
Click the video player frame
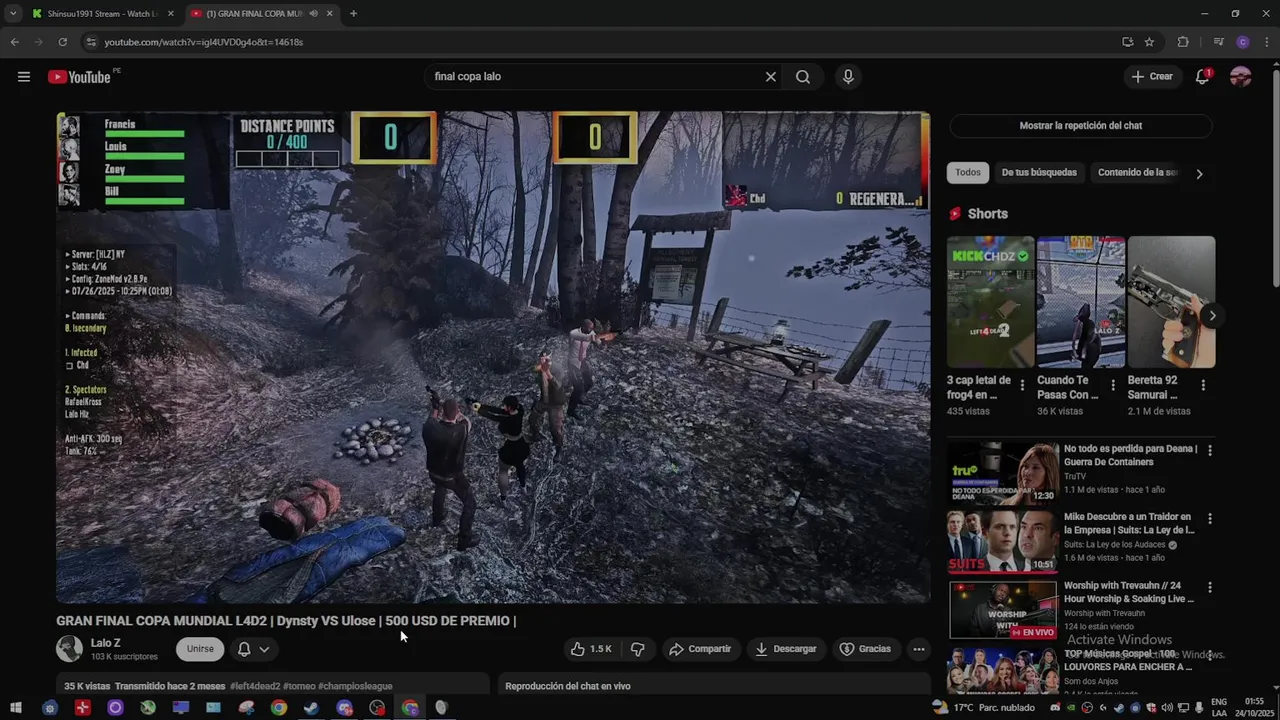coord(493,357)
